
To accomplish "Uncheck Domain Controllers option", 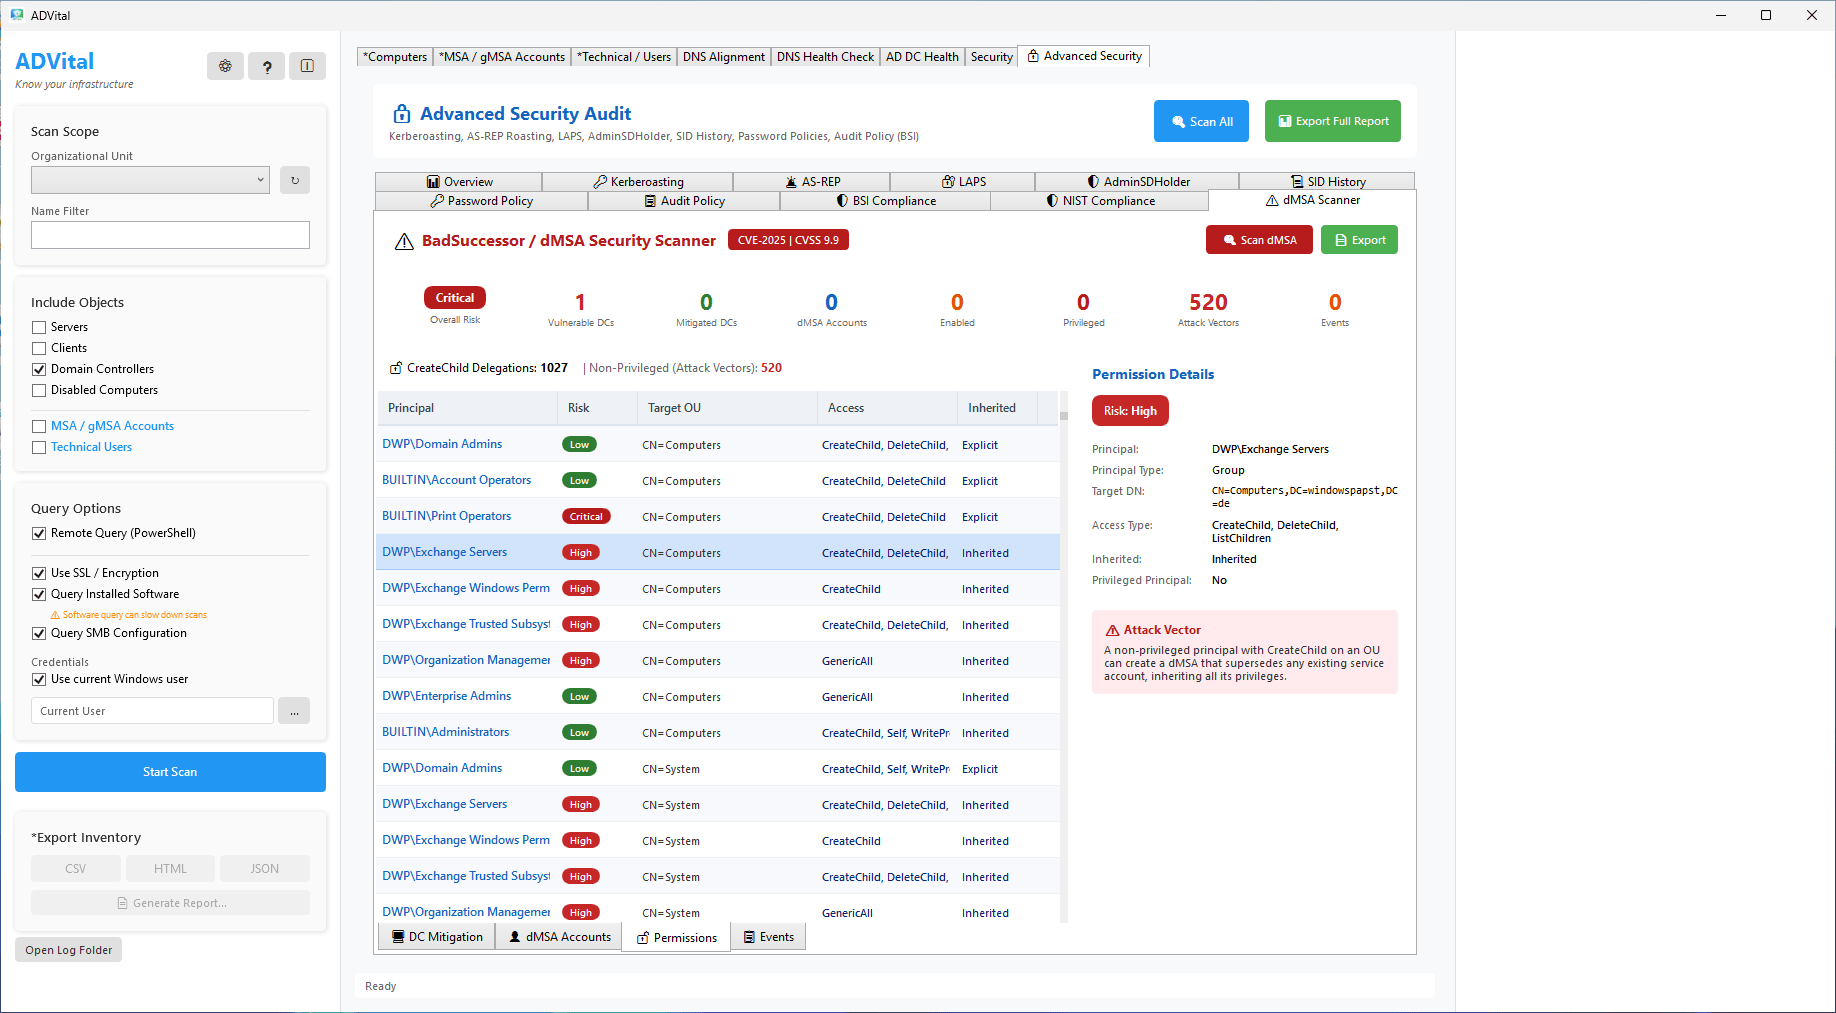I will pyautogui.click(x=39, y=369).
